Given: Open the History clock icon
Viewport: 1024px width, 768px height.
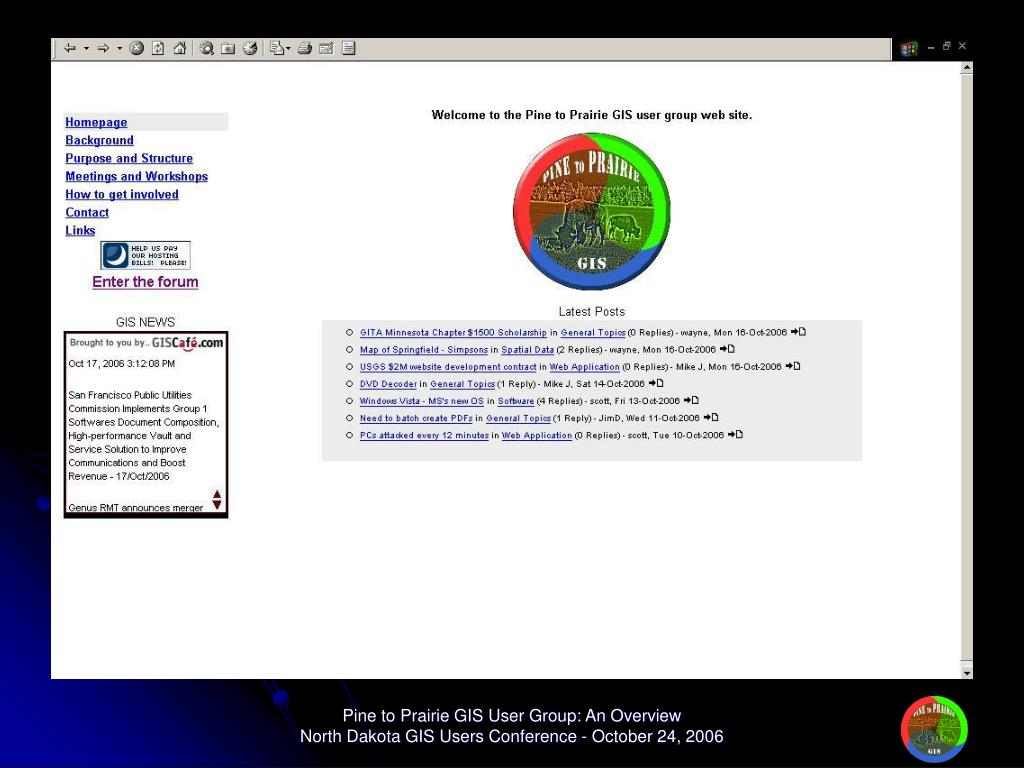Looking at the screenshot, I should click(250, 48).
